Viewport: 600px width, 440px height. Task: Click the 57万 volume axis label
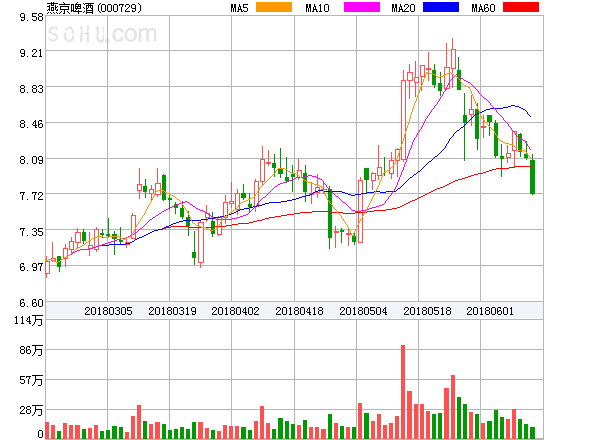coord(31,380)
